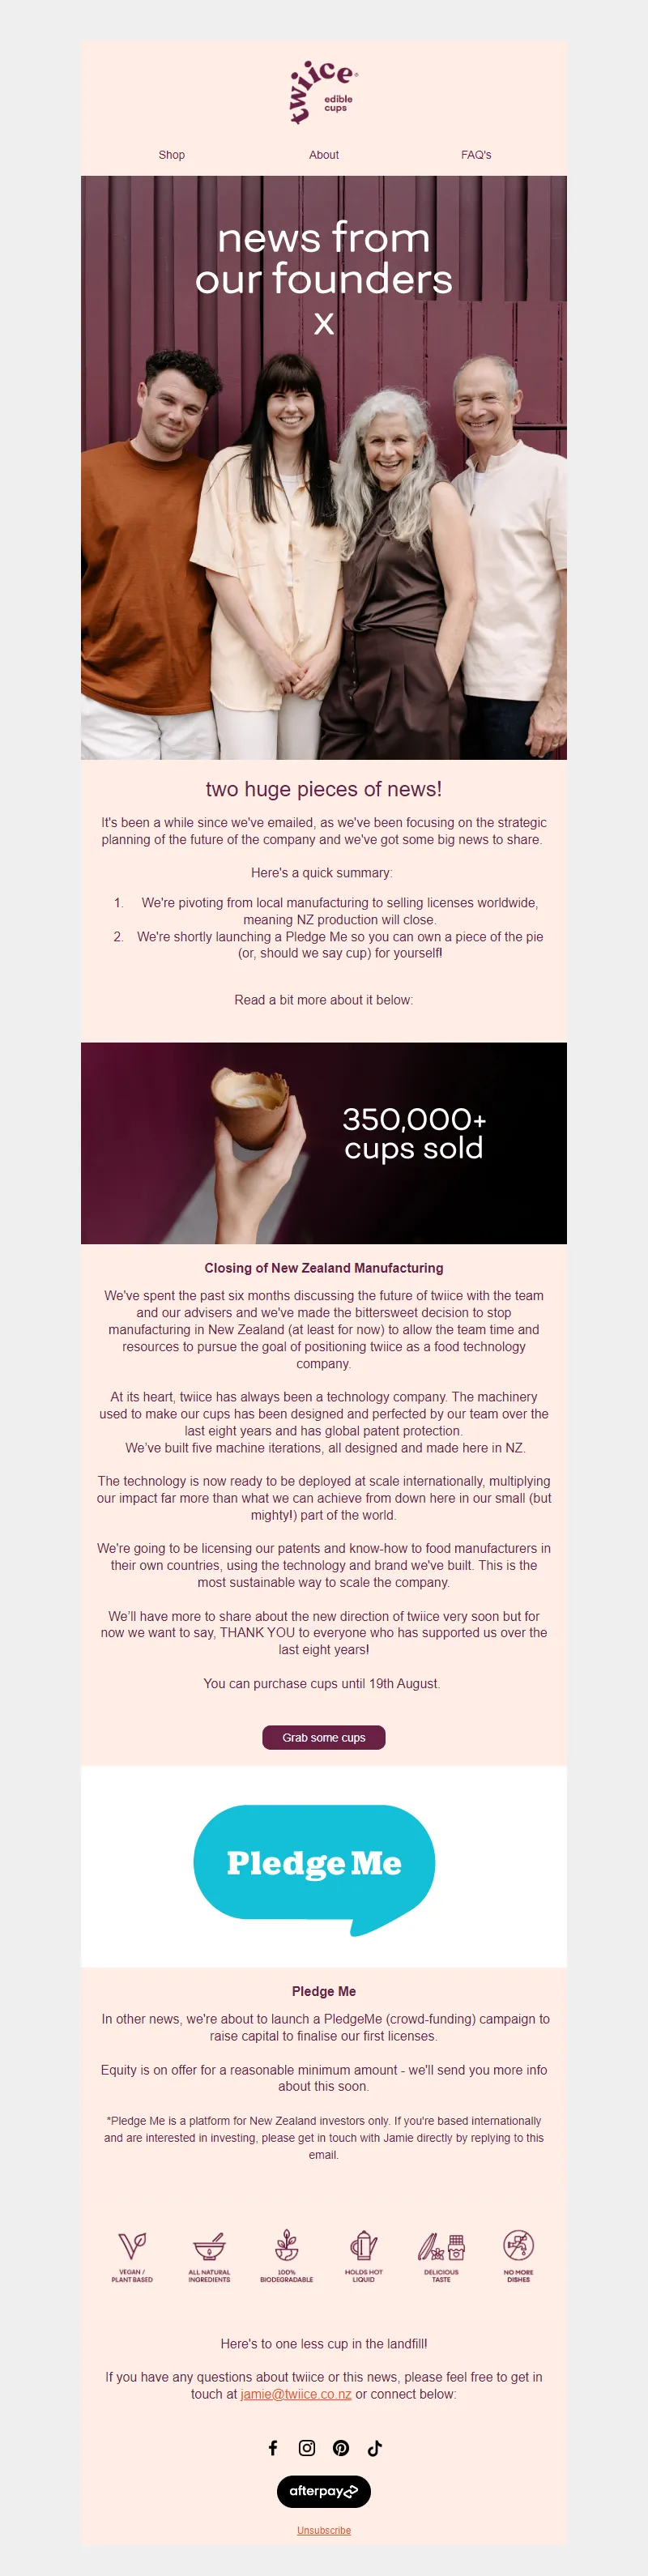The height and width of the screenshot is (2576, 648).
Task: Open the Pinterest social icon
Action: click(x=341, y=2447)
